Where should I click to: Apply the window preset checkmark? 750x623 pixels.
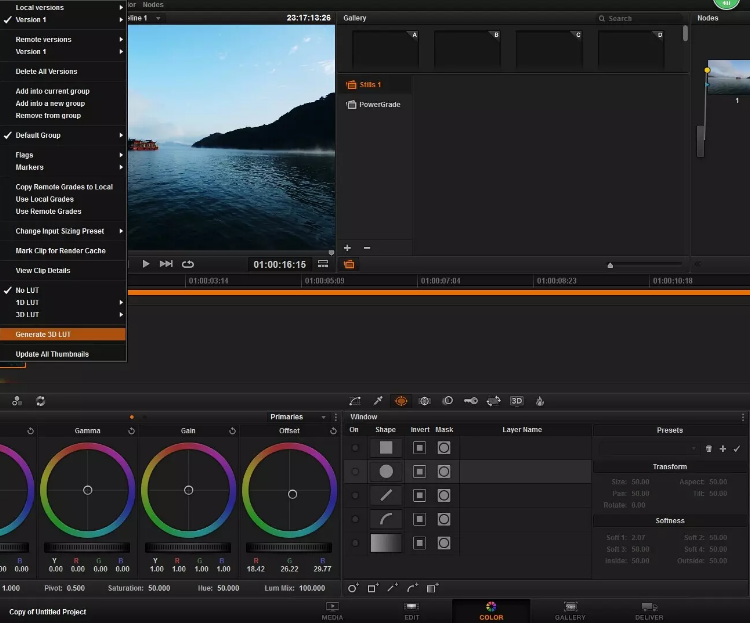(x=737, y=449)
